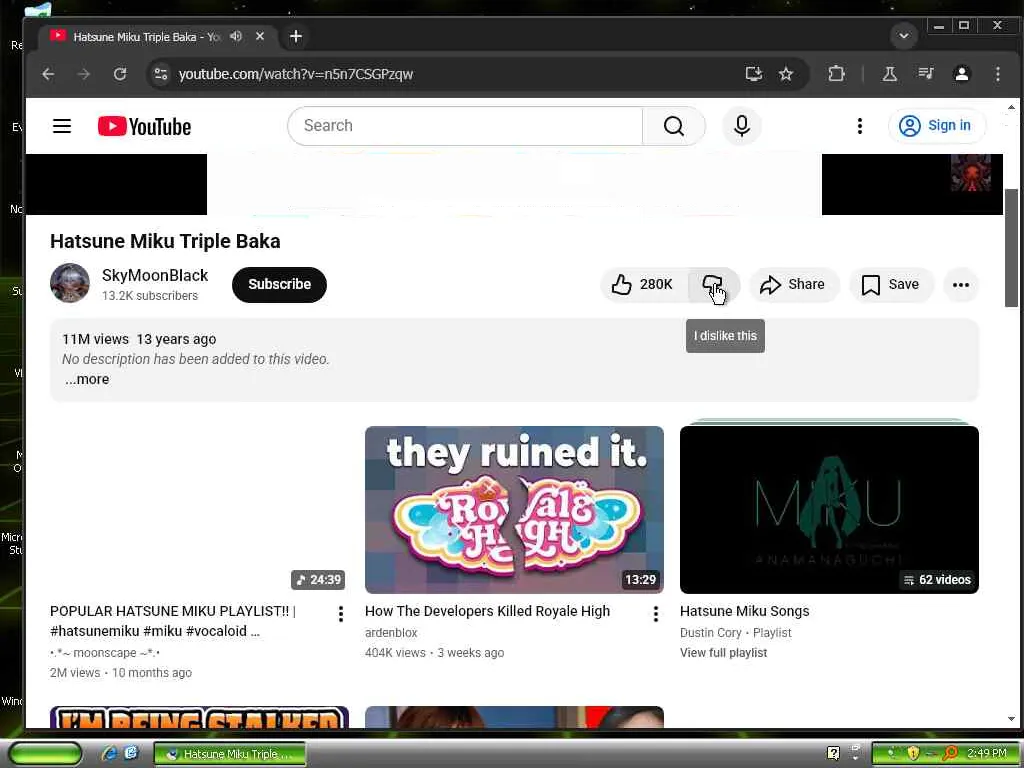
Task: Click the address bar URL
Action: [296, 74]
